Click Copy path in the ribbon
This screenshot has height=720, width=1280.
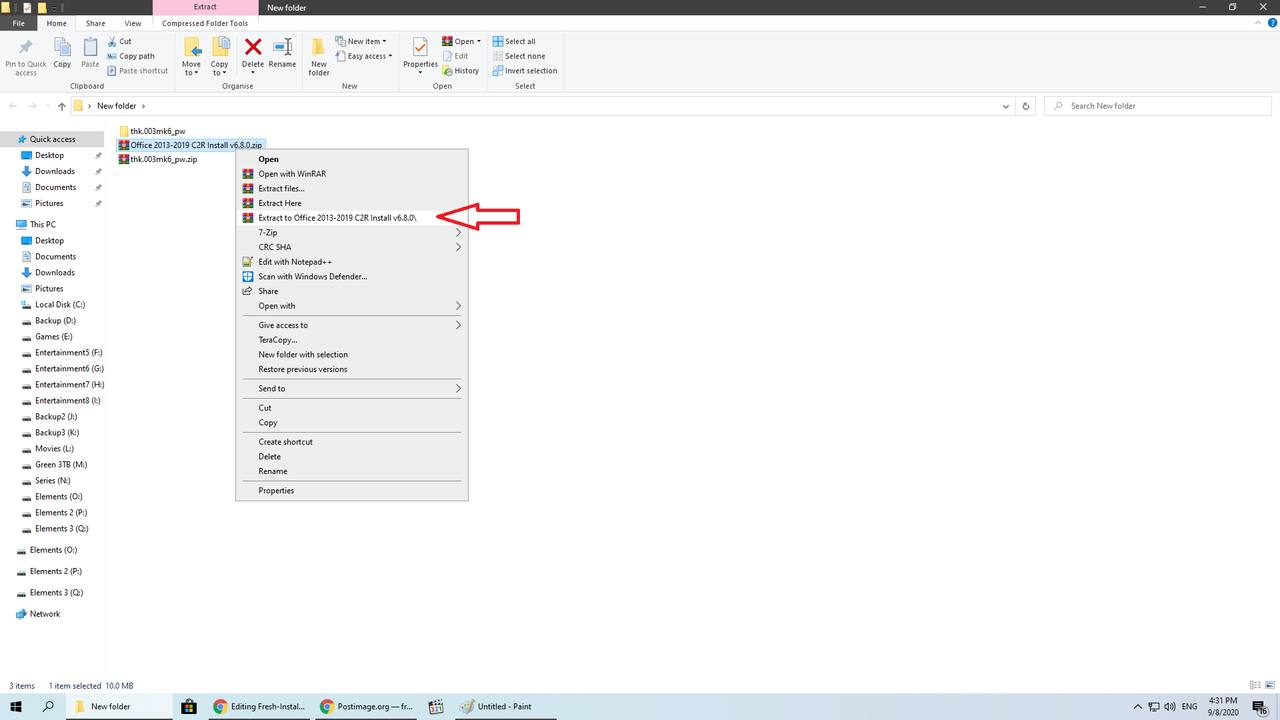tap(130, 56)
